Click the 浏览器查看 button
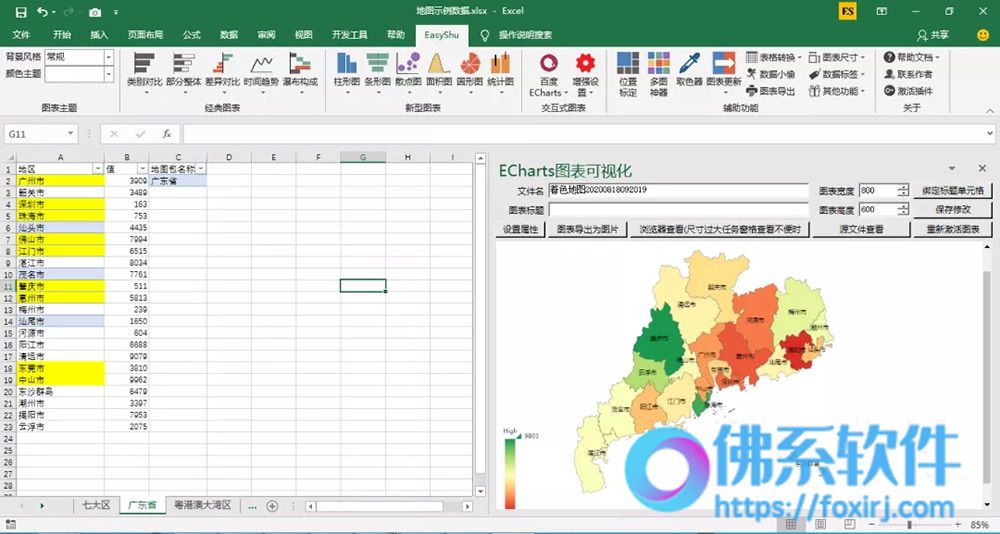The height and width of the screenshot is (534, 1000). click(719, 230)
